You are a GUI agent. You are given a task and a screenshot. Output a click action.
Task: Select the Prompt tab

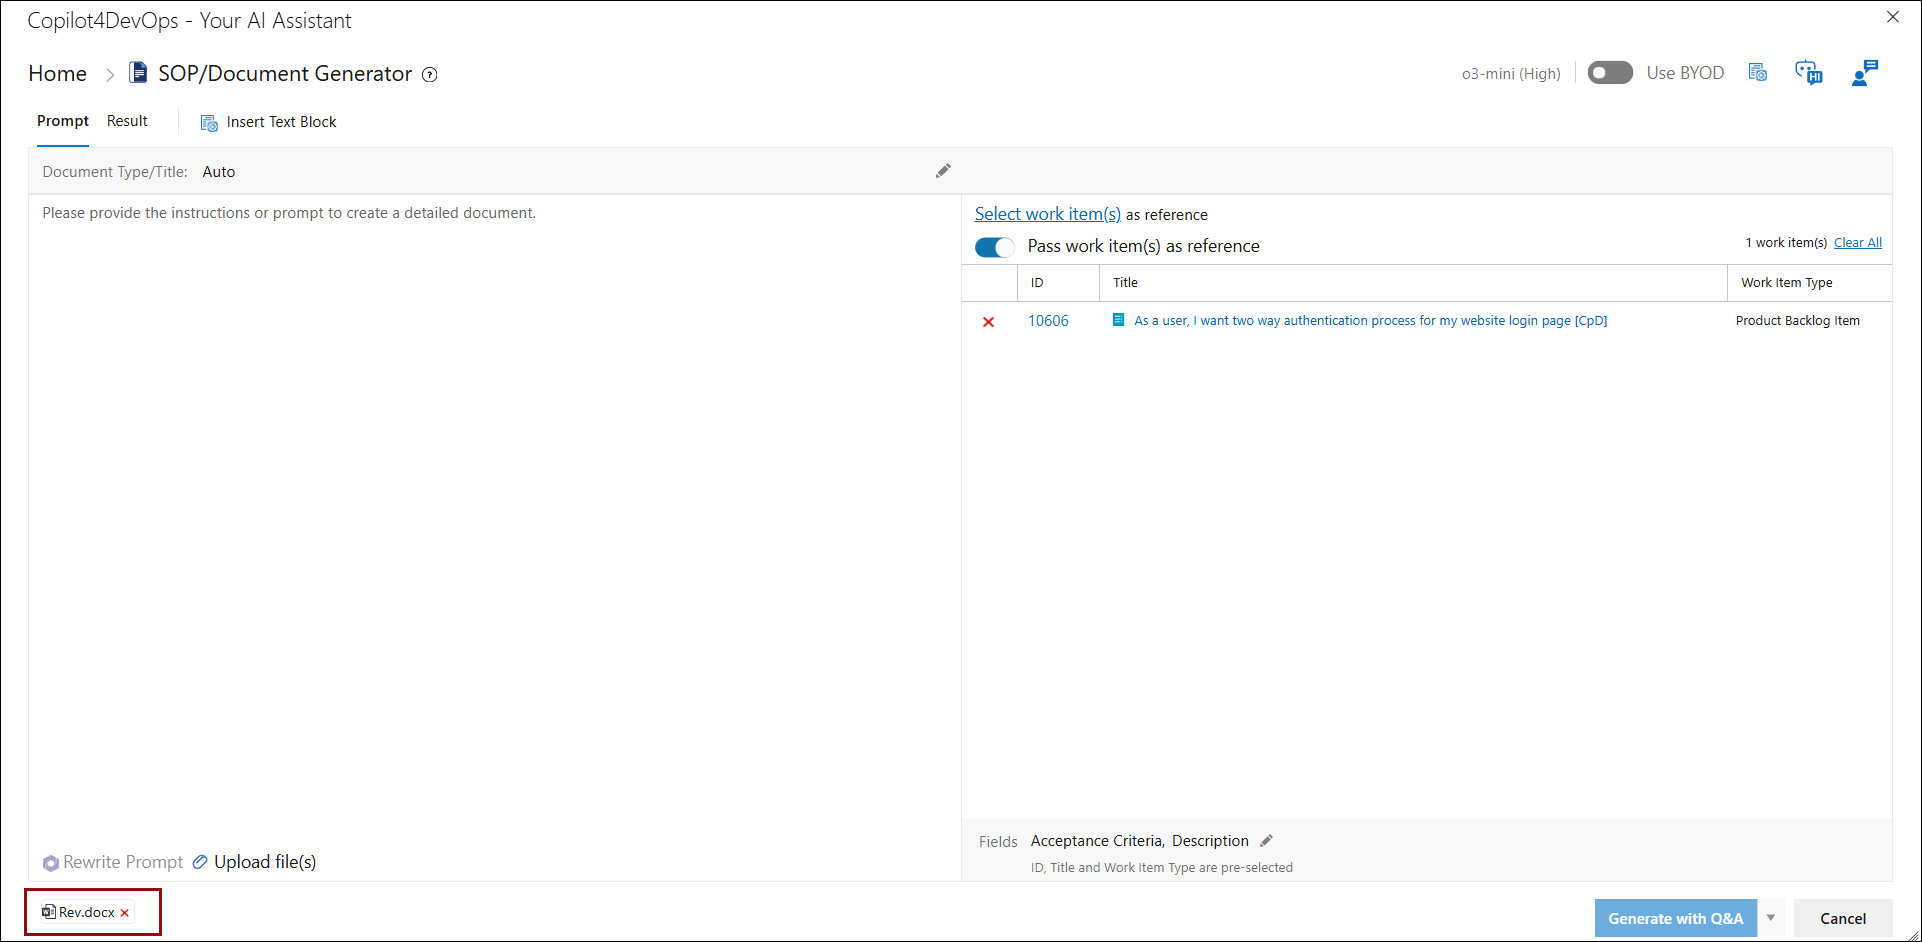[63, 121]
